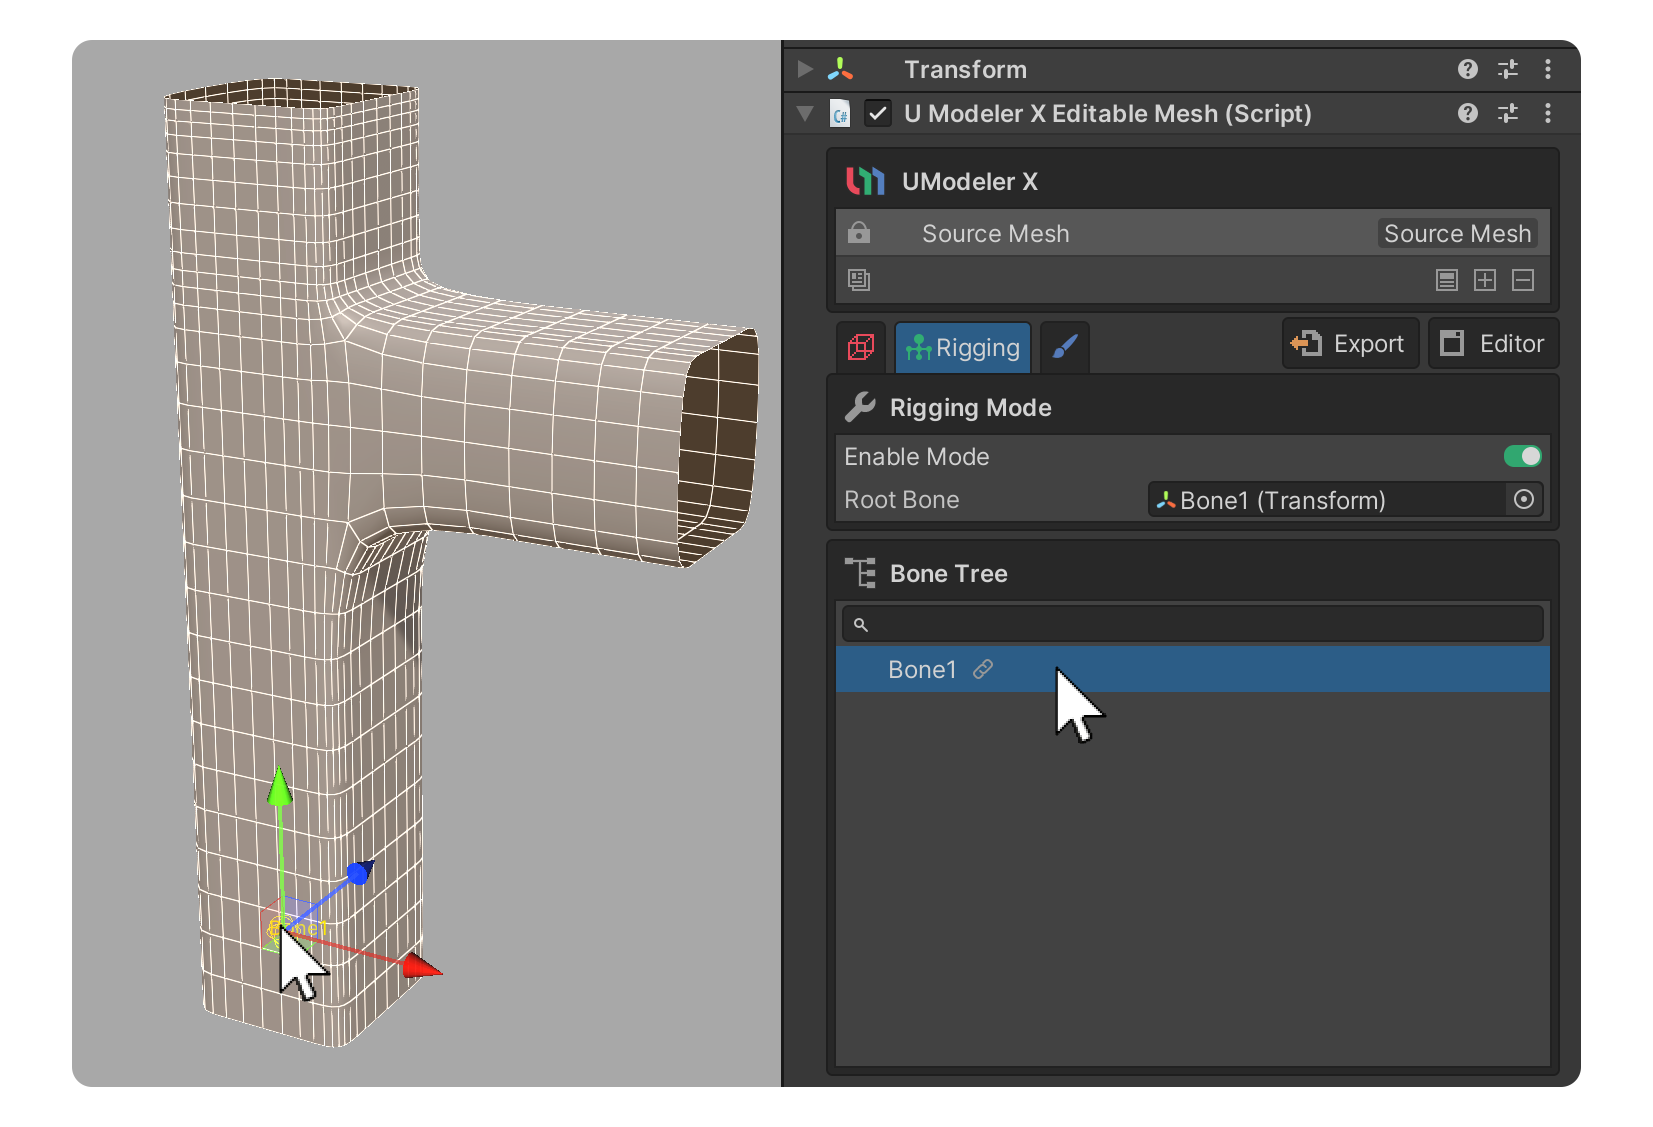Click the Export button
The image size is (1653, 1127).
[x=1349, y=344]
